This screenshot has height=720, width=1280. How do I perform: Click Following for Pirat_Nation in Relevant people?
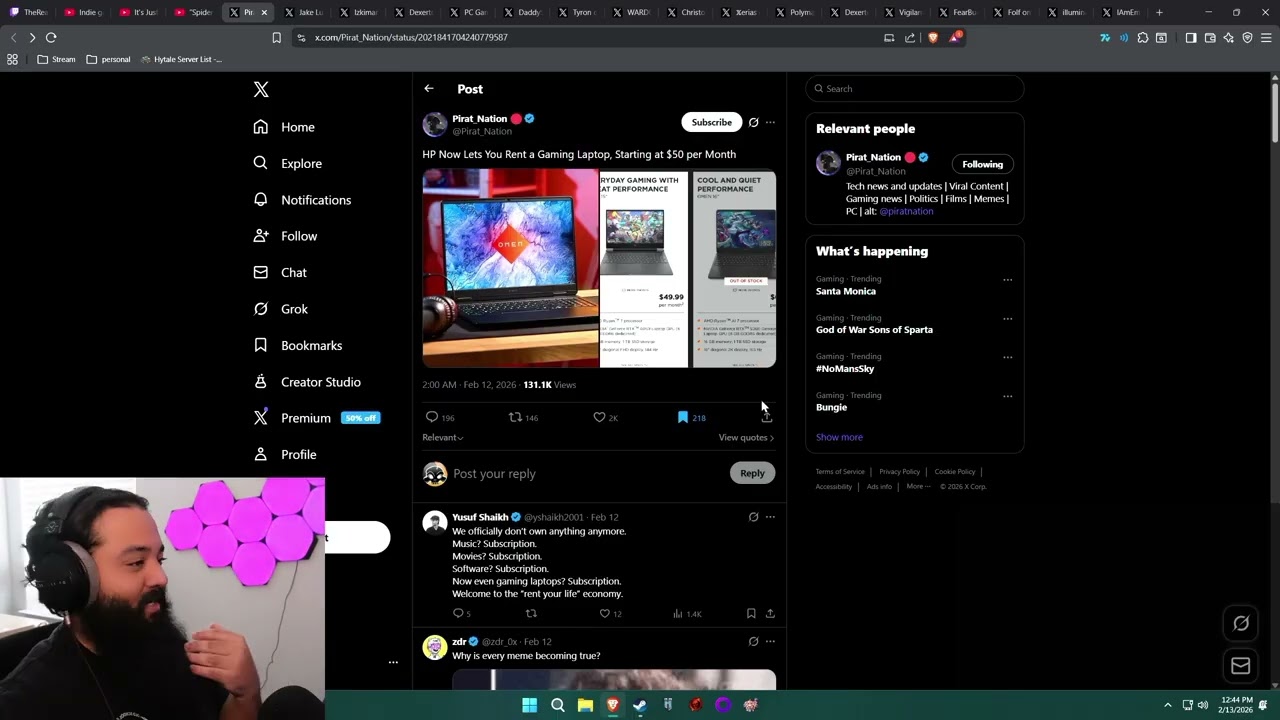click(x=982, y=164)
